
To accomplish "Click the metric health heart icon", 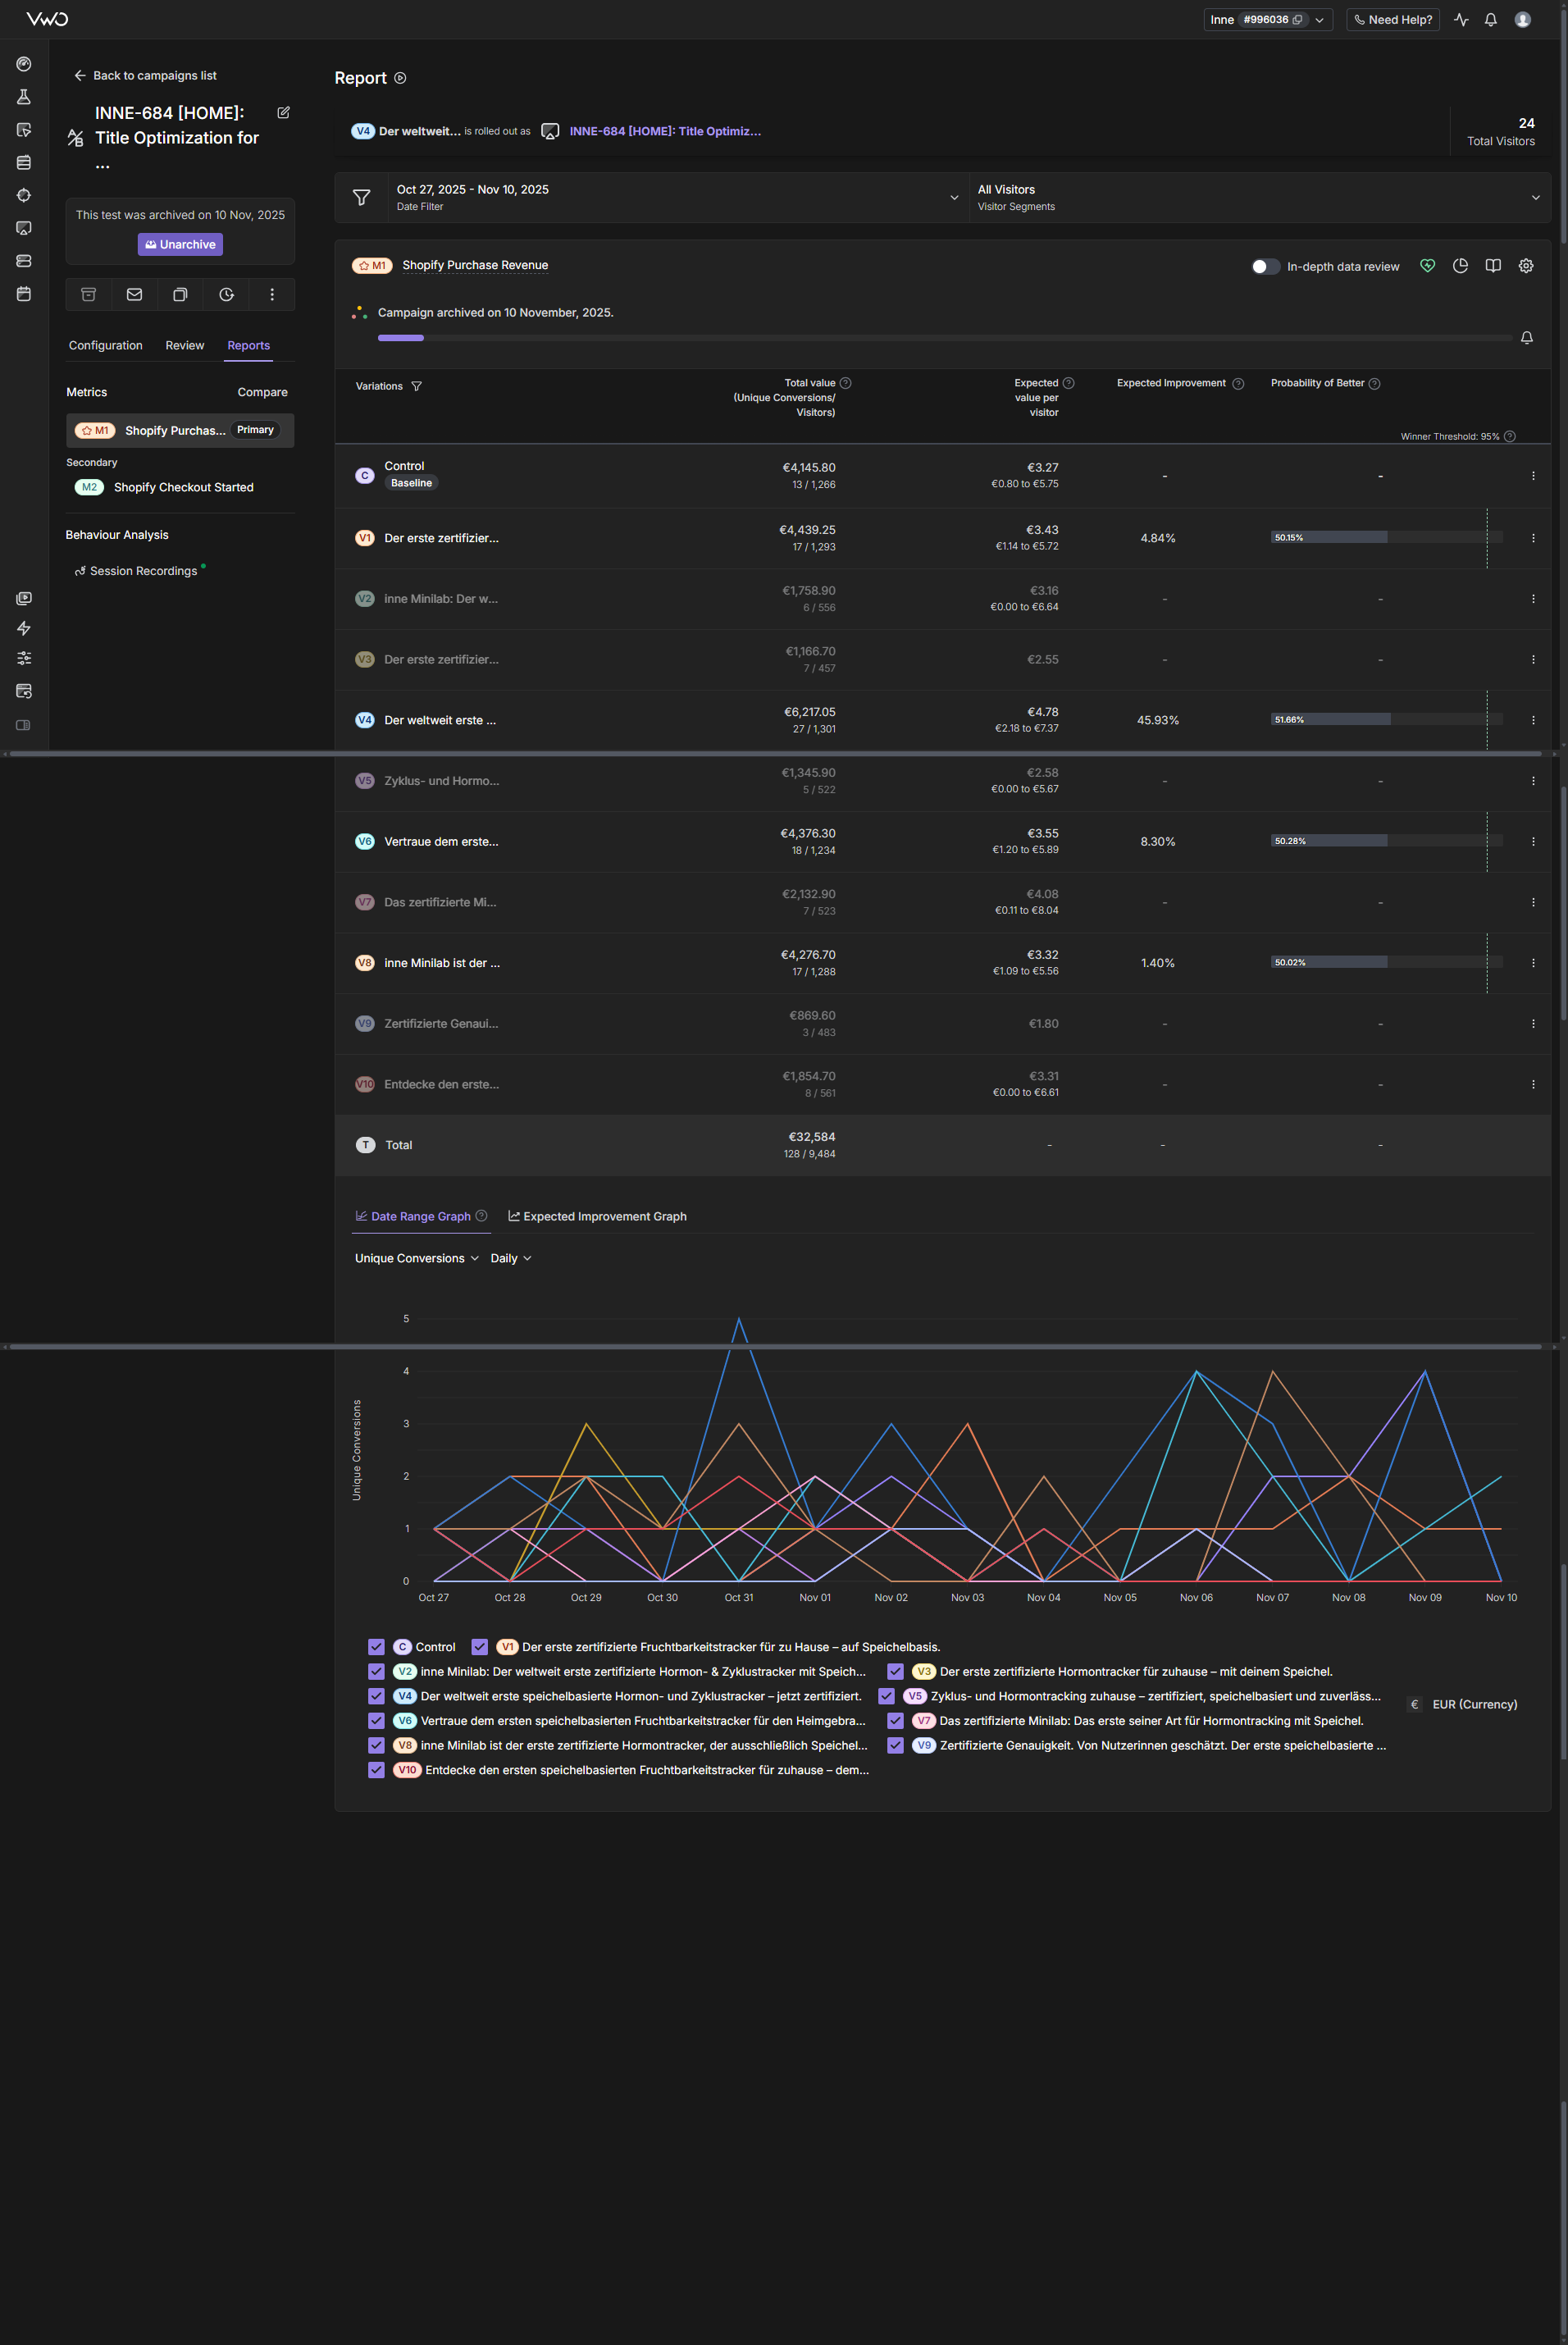I will [1427, 266].
